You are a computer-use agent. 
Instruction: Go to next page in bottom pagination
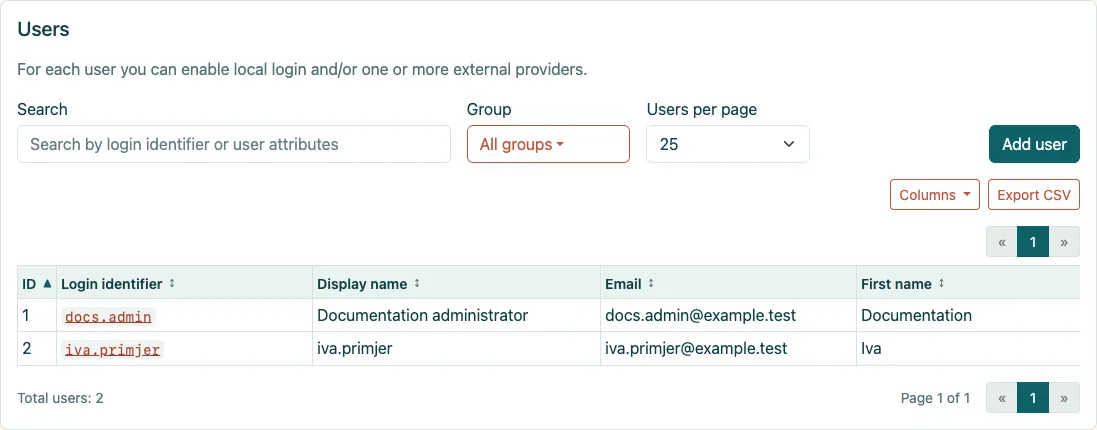pyautogui.click(x=1064, y=398)
